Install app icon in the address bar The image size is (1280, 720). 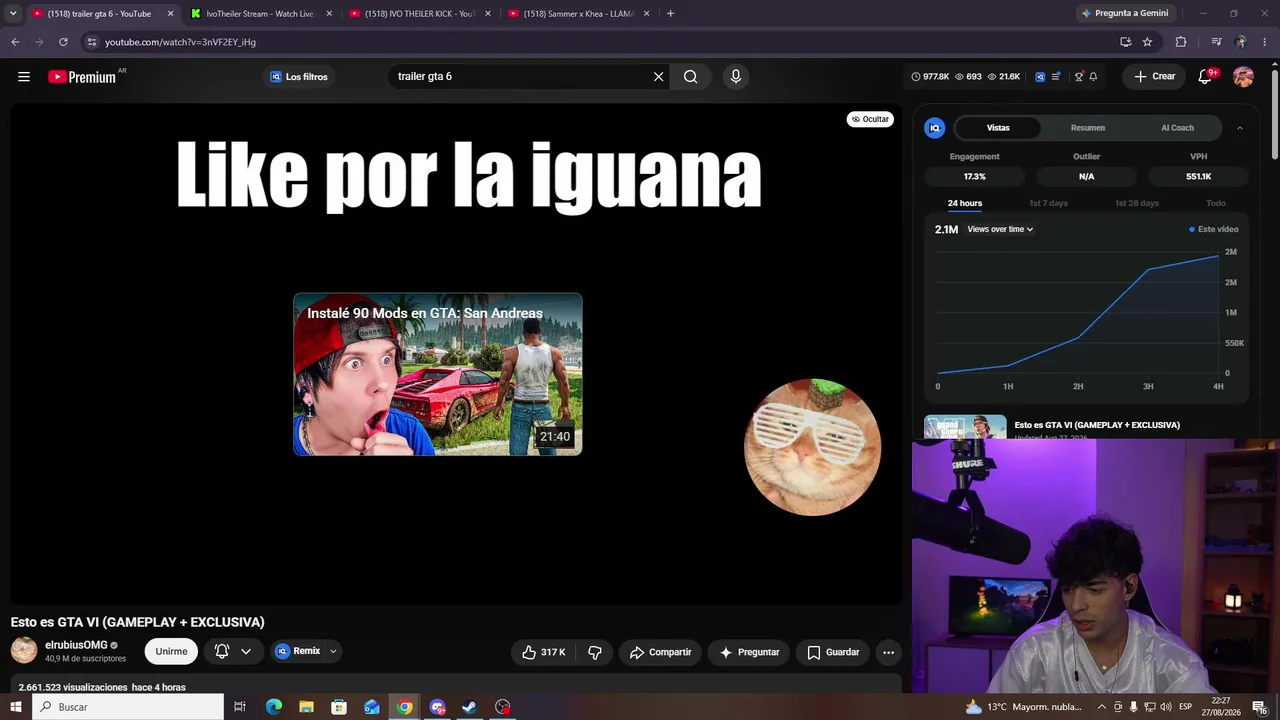click(x=1125, y=42)
